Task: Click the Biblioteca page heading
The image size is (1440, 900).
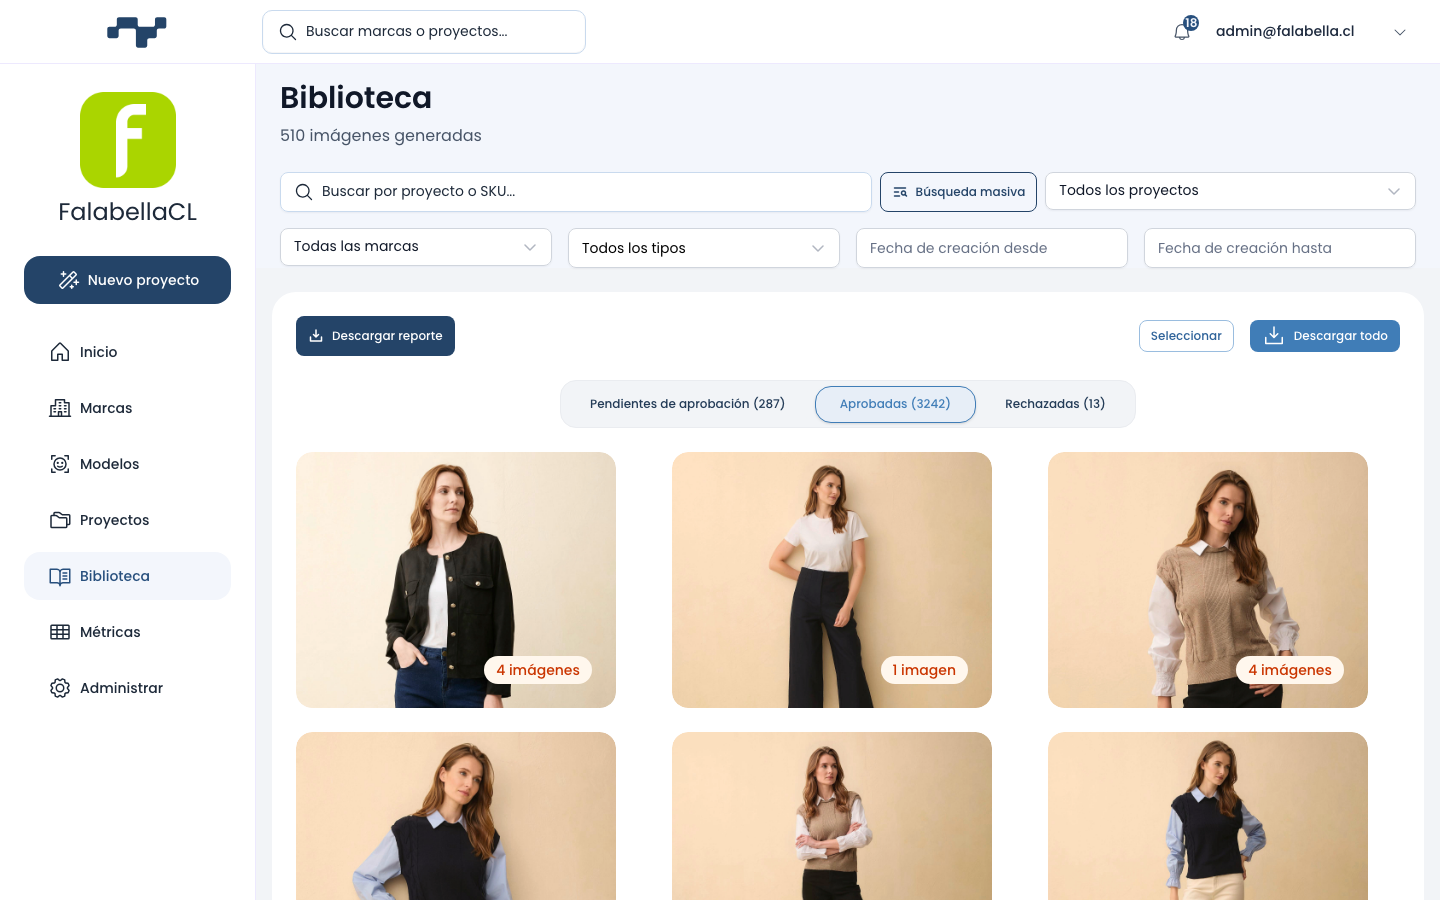Action: (x=356, y=98)
